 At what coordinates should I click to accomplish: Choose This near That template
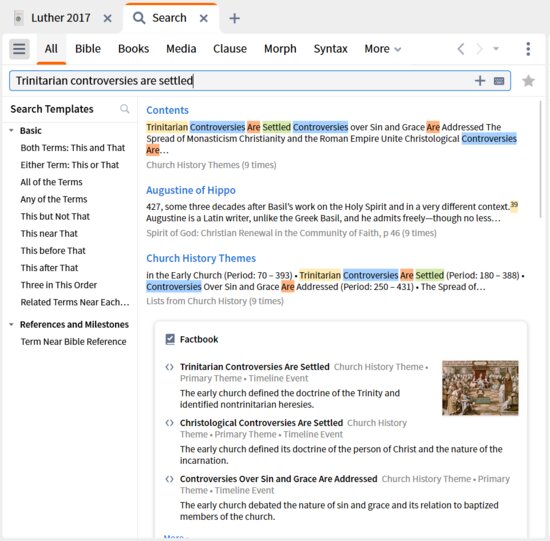49,234
